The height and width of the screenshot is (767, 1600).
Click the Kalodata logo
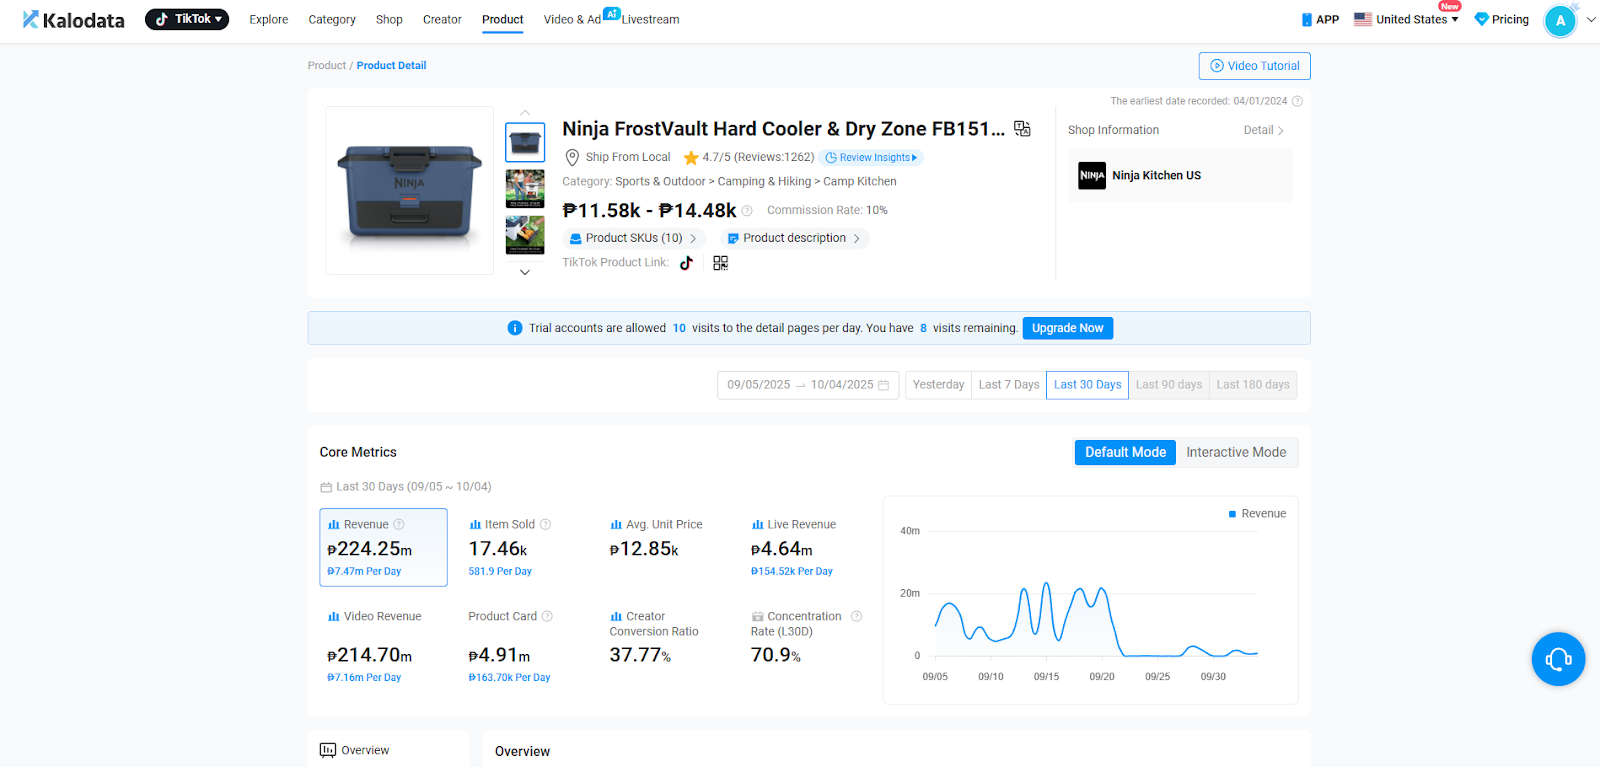pos(74,20)
